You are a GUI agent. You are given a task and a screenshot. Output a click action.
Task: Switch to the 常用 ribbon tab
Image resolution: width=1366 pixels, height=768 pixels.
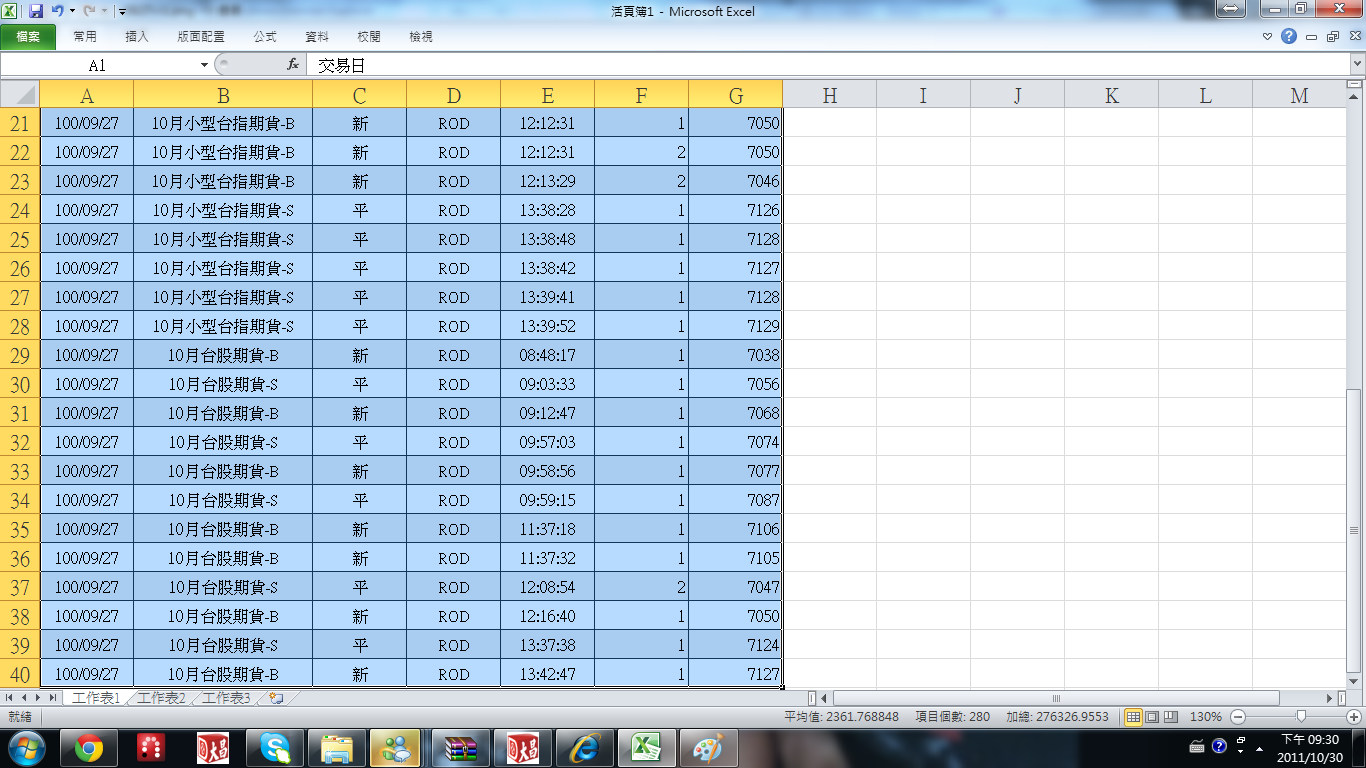pyautogui.click(x=85, y=37)
